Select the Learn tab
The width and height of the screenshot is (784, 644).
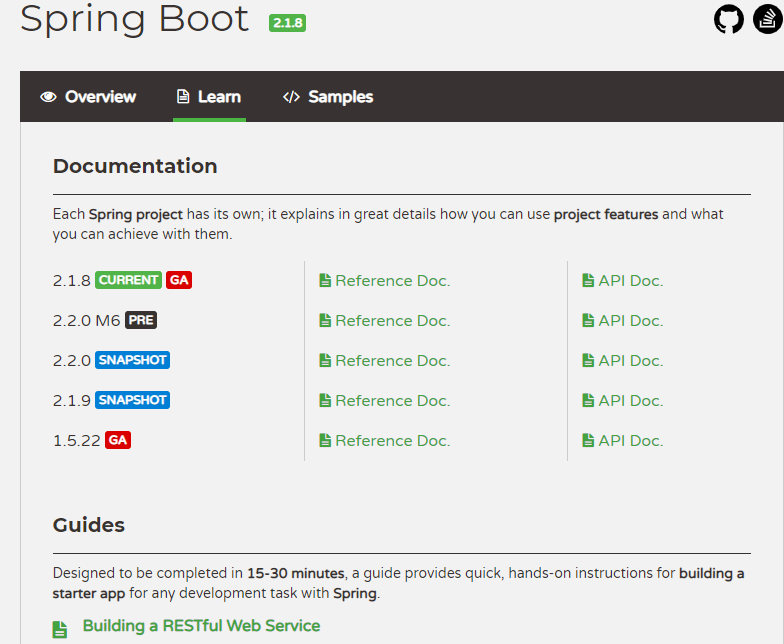point(209,96)
